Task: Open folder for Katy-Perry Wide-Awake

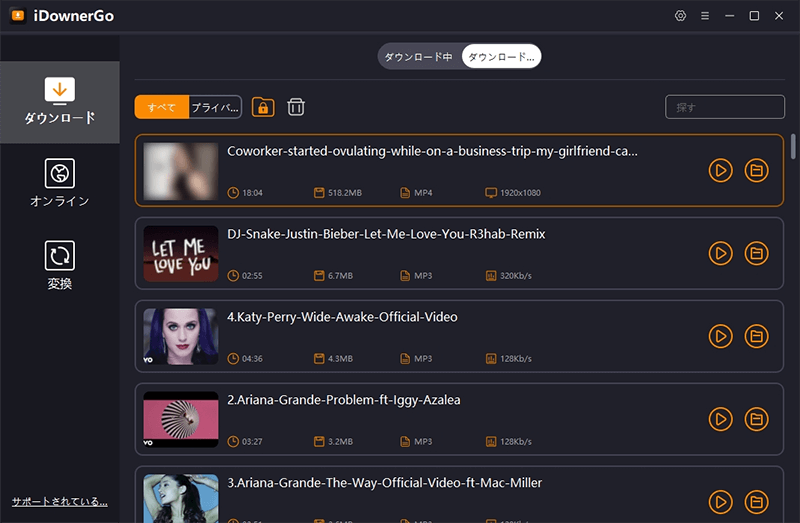Action: pos(756,336)
